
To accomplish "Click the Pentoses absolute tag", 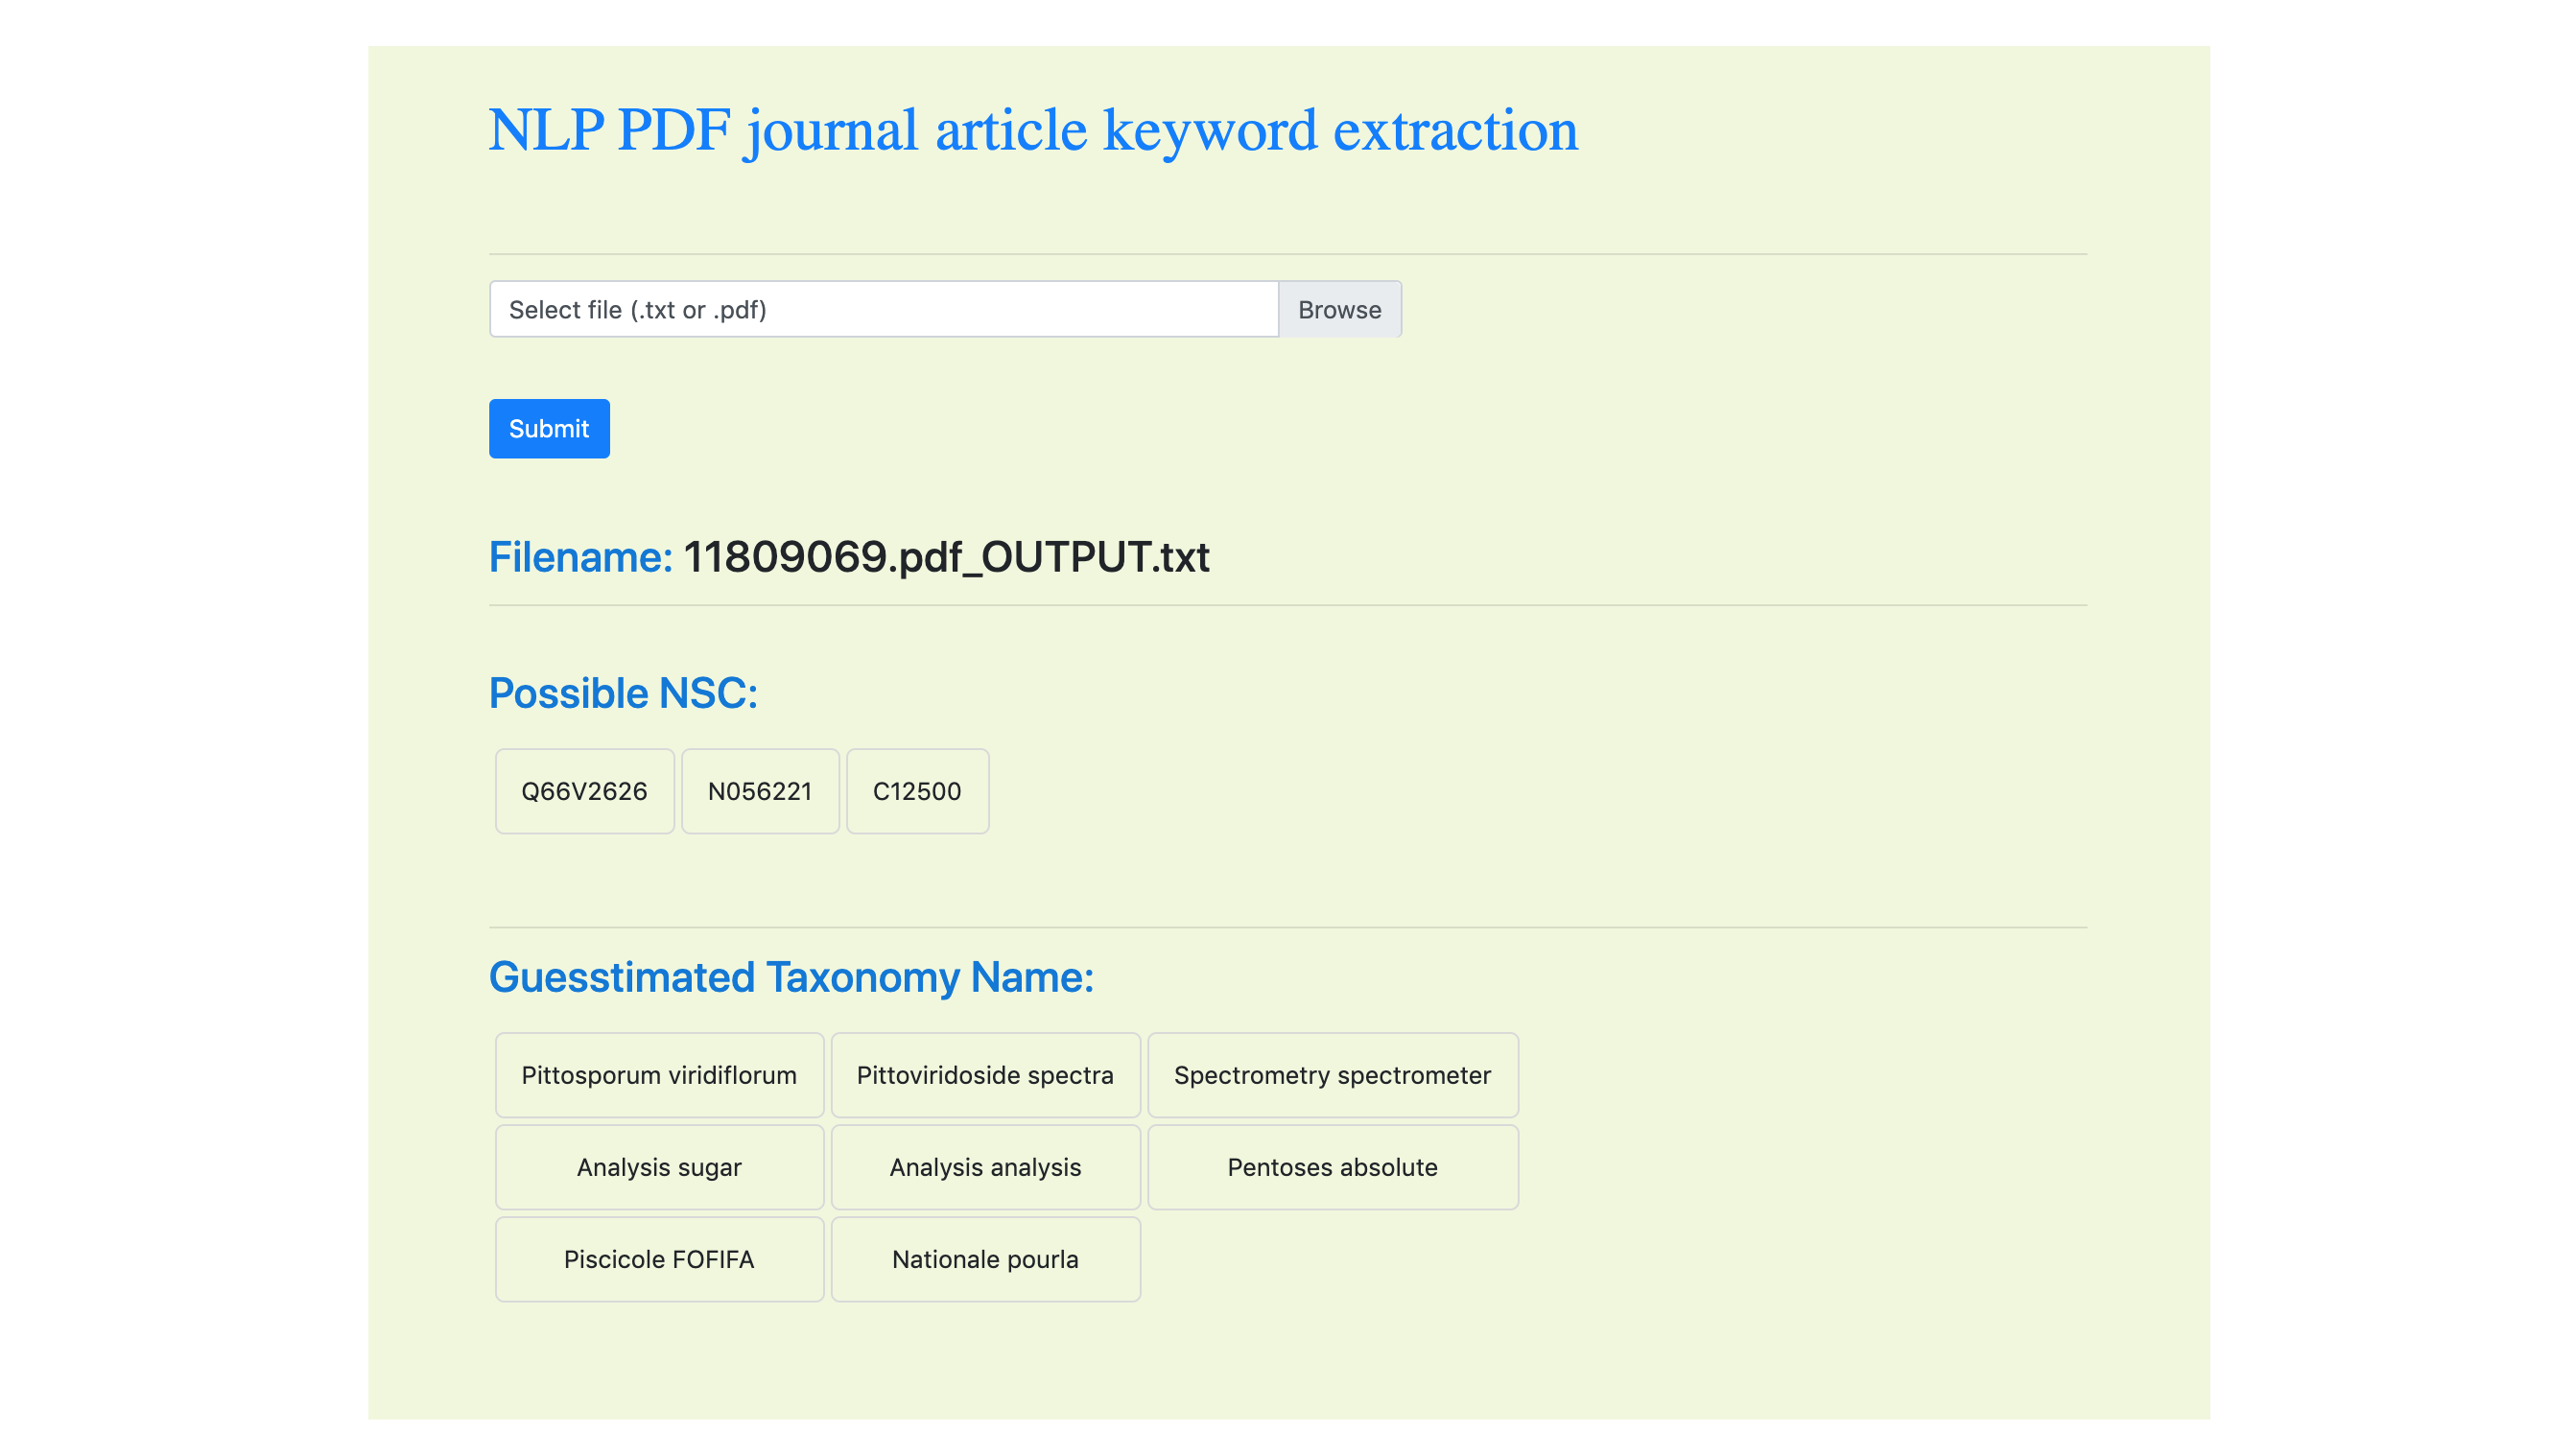I will (x=1331, y=1167).
